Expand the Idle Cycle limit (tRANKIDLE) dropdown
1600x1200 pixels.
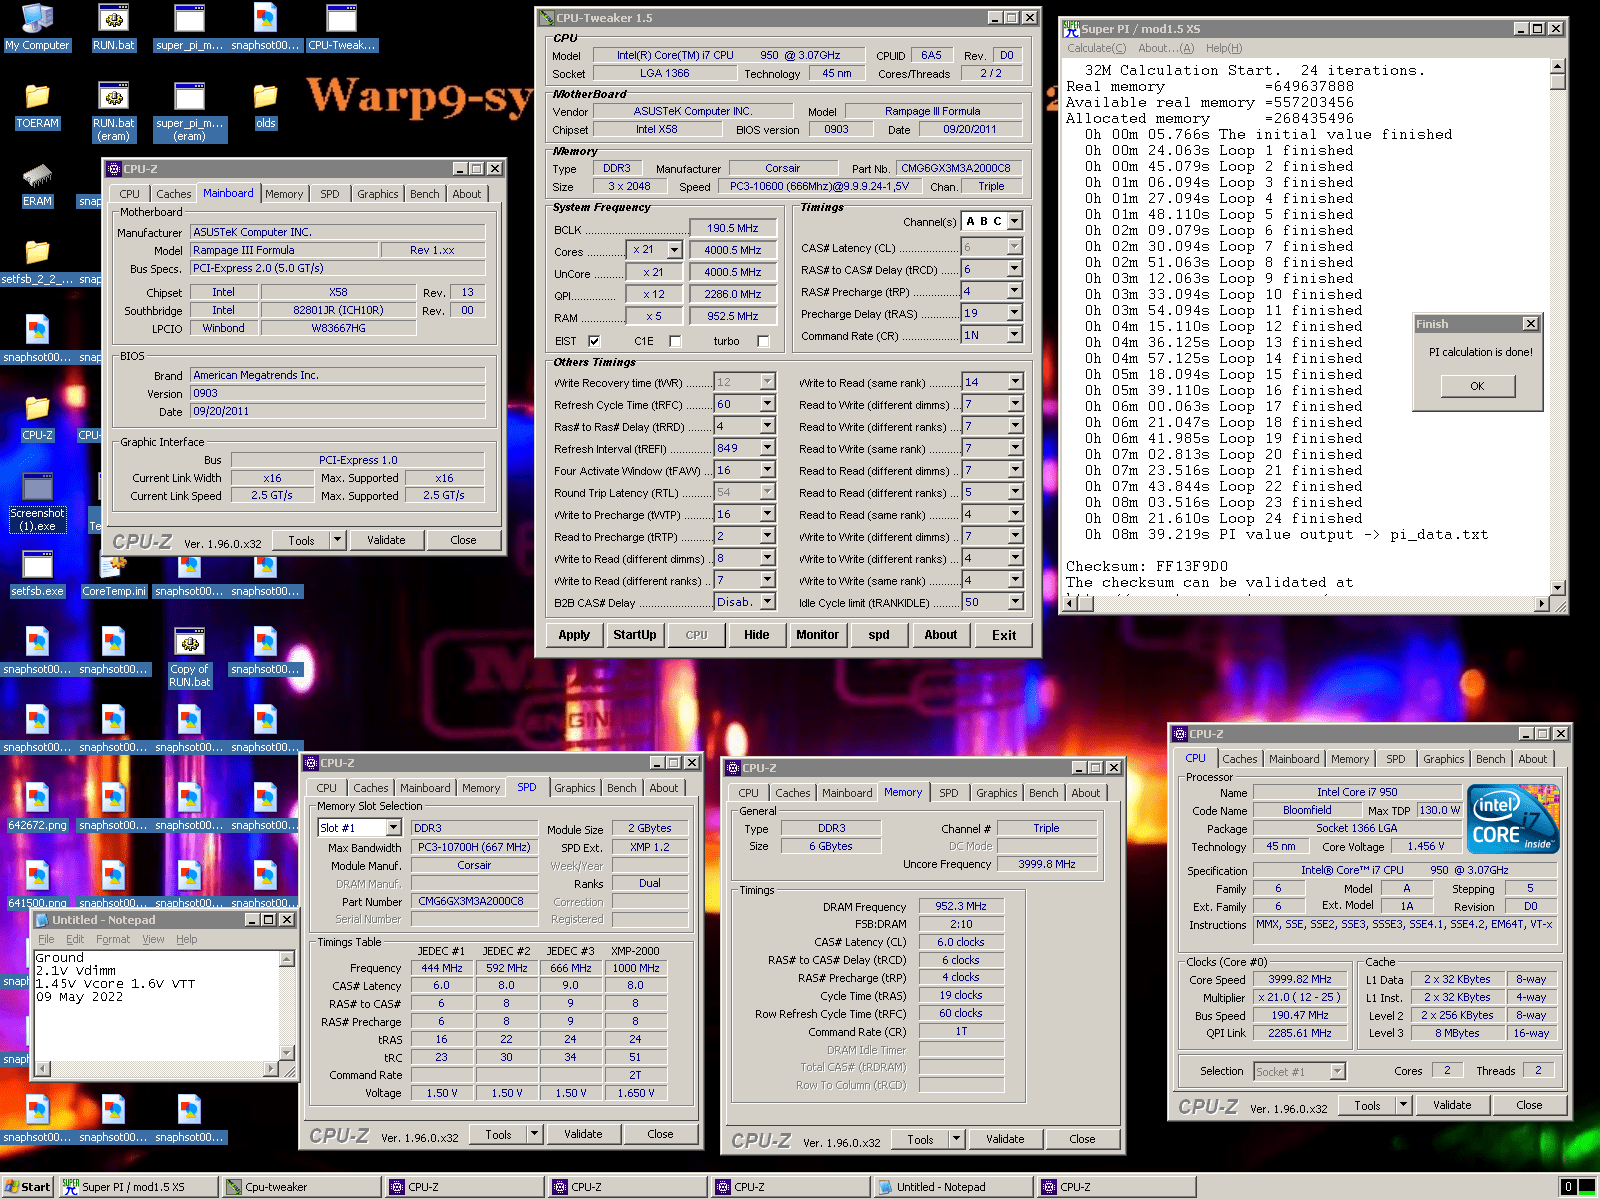(1015, 602)
